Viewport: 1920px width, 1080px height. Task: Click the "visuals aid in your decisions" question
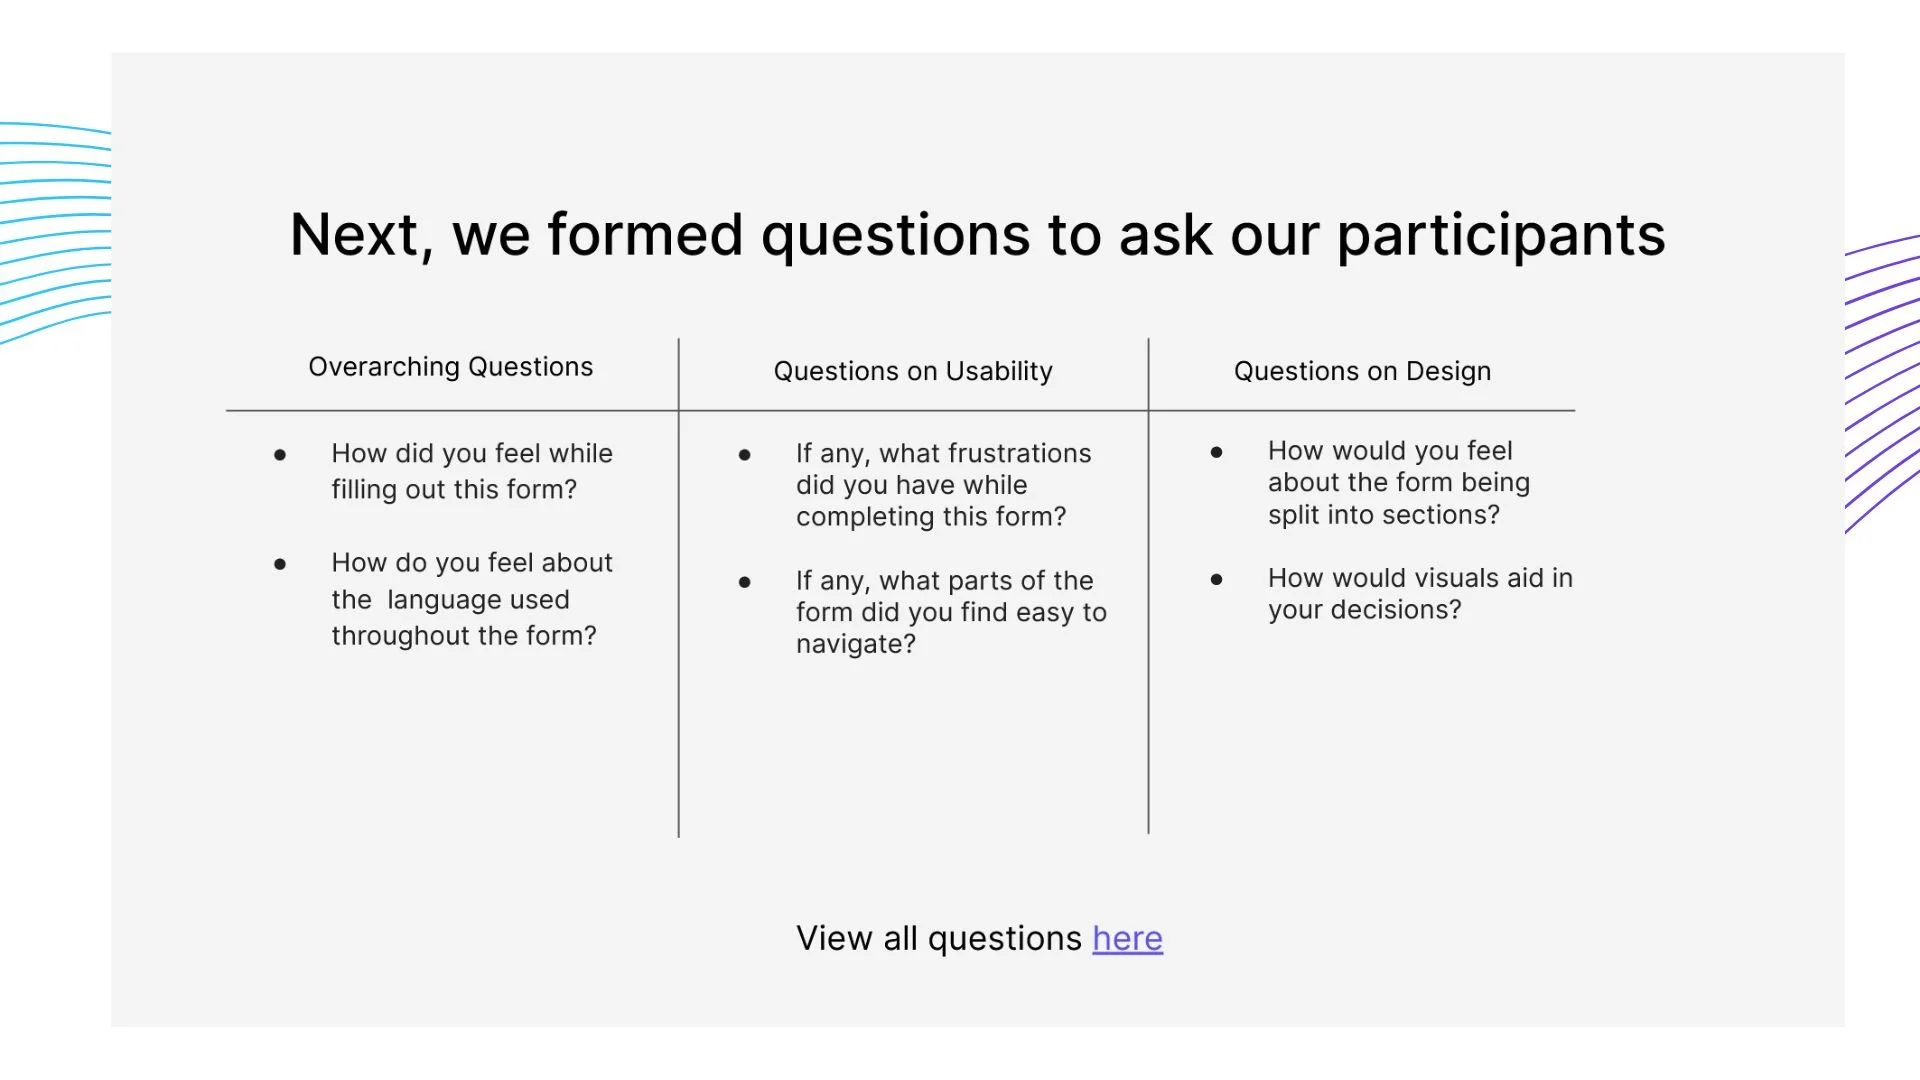point(1420,594)
